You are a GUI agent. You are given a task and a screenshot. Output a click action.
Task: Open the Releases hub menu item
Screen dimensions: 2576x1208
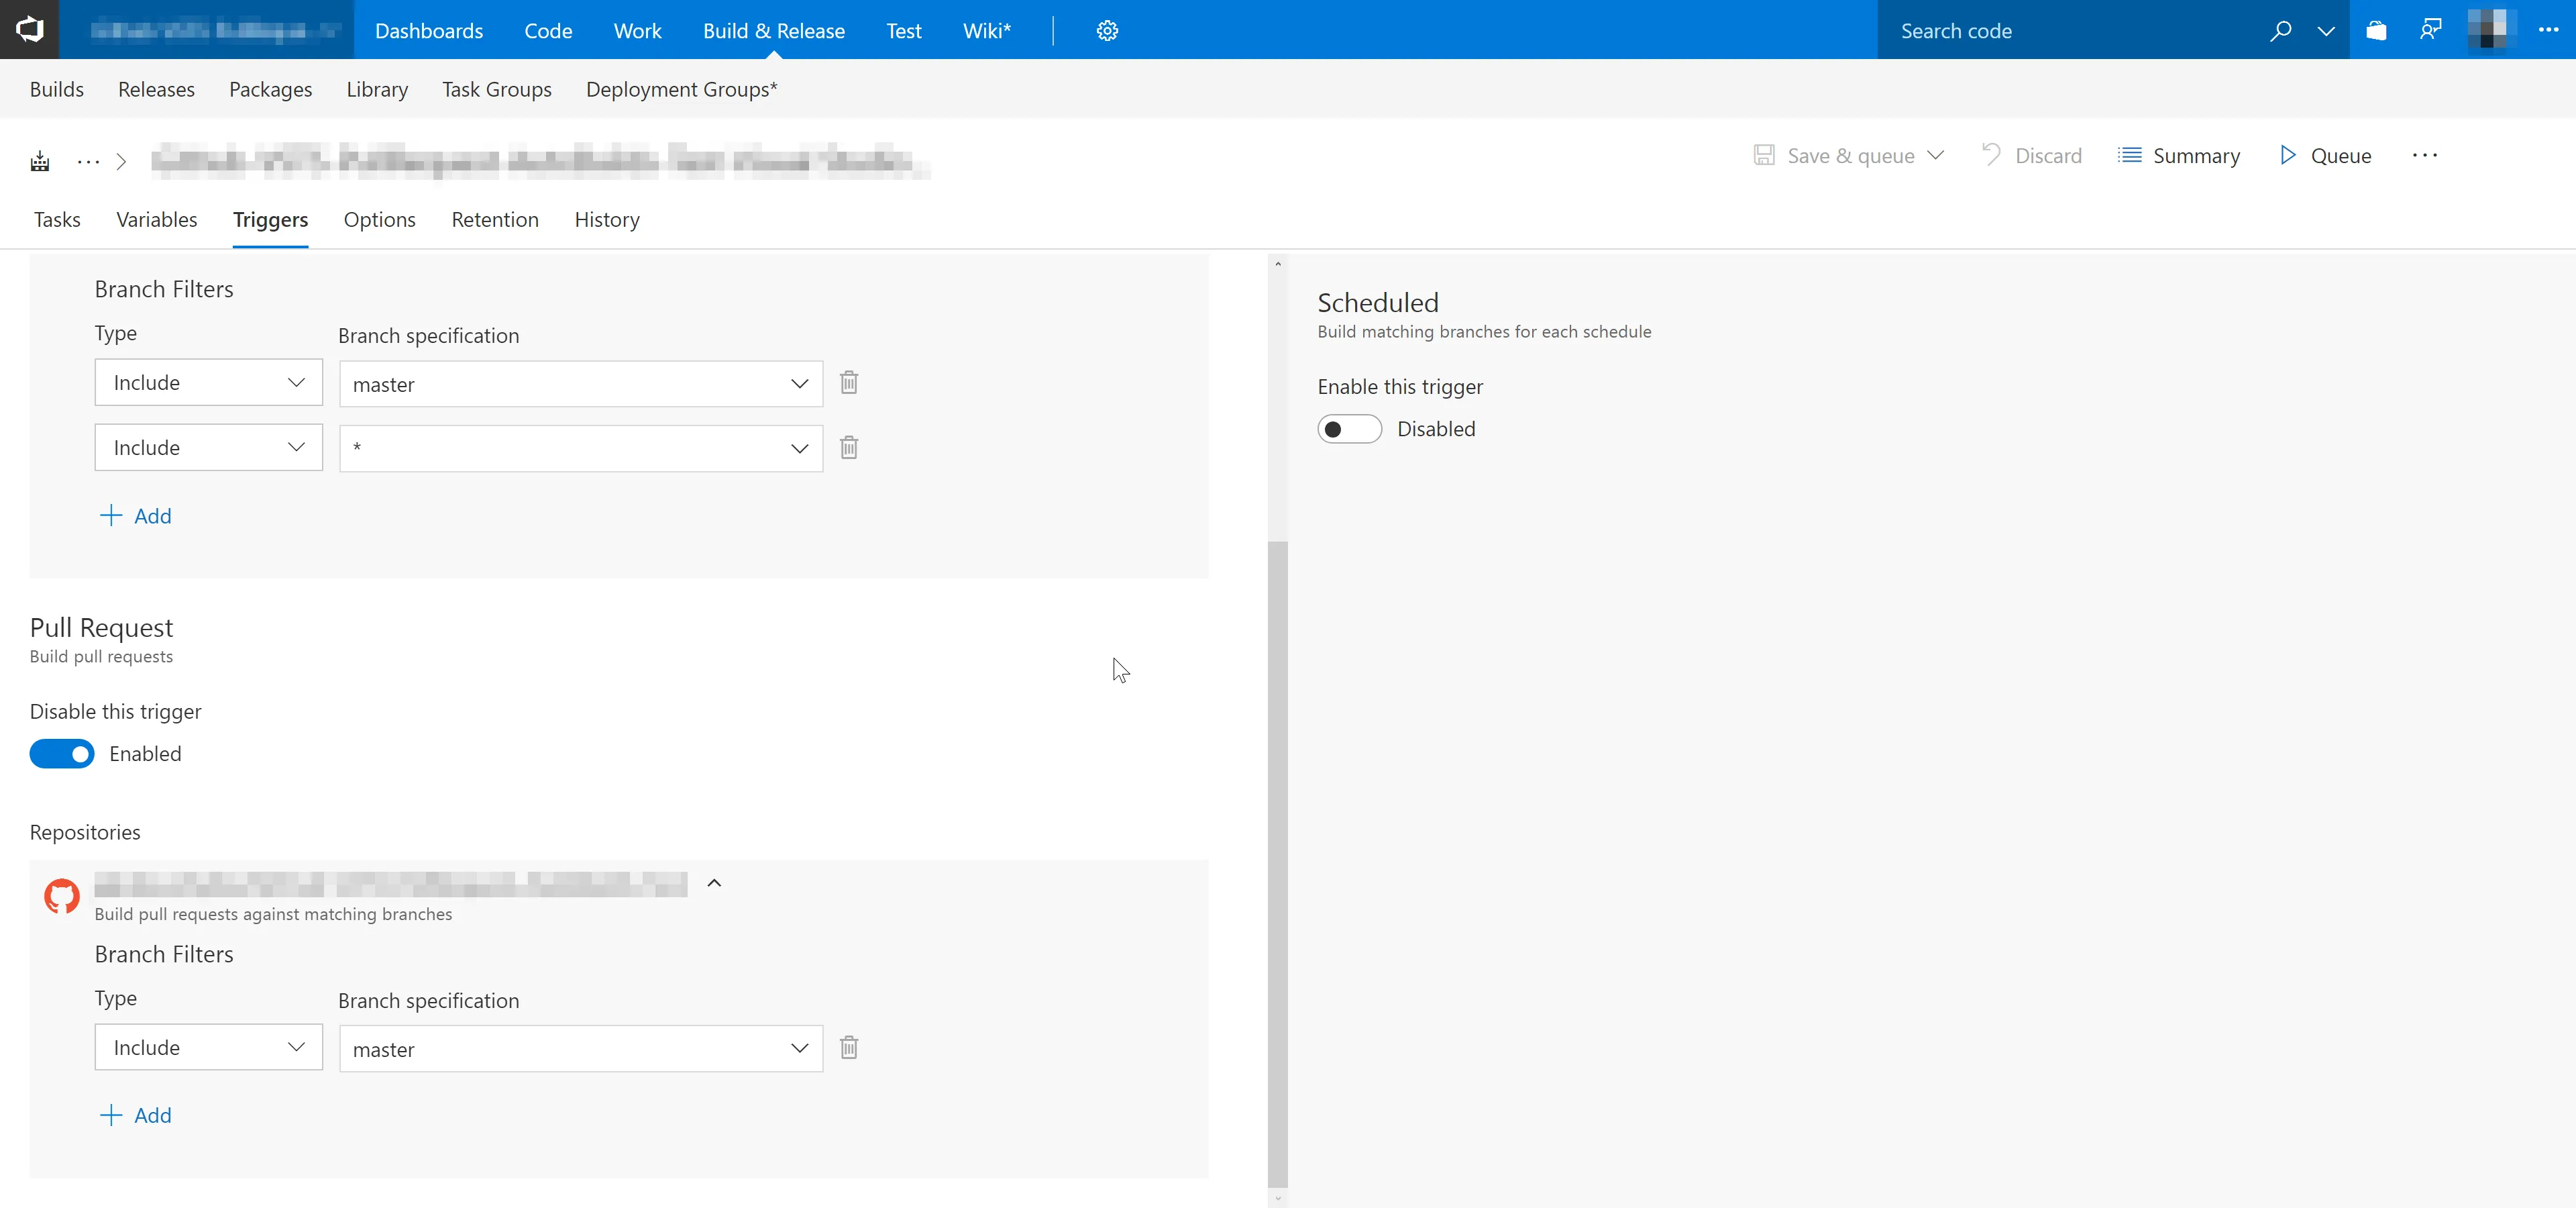coord(156,90)
